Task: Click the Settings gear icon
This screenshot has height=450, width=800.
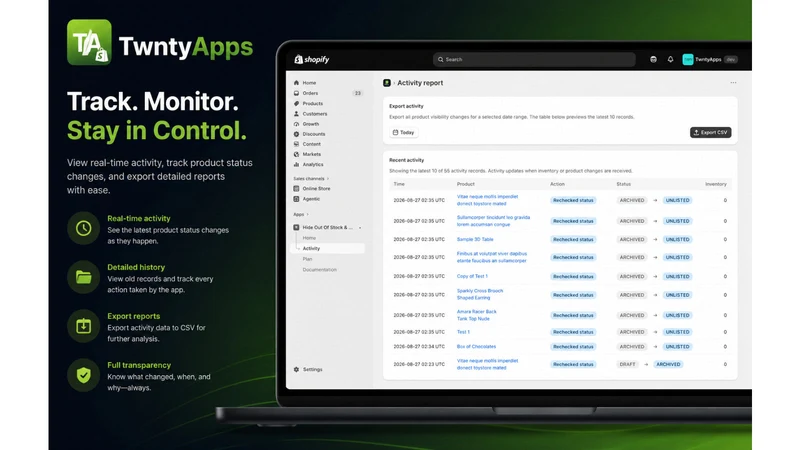Action: click(296, 369)
